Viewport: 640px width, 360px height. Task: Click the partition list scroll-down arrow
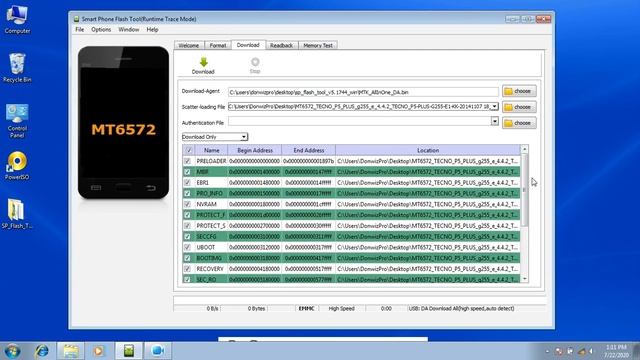[525, 279]
